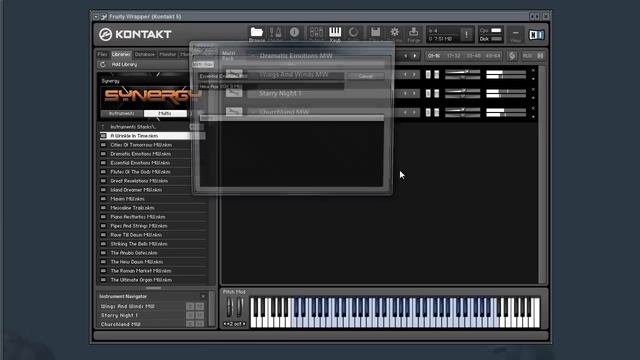
Task: Toggle M for Starry Night 1 in navigator
Action: tap(200, 315)
